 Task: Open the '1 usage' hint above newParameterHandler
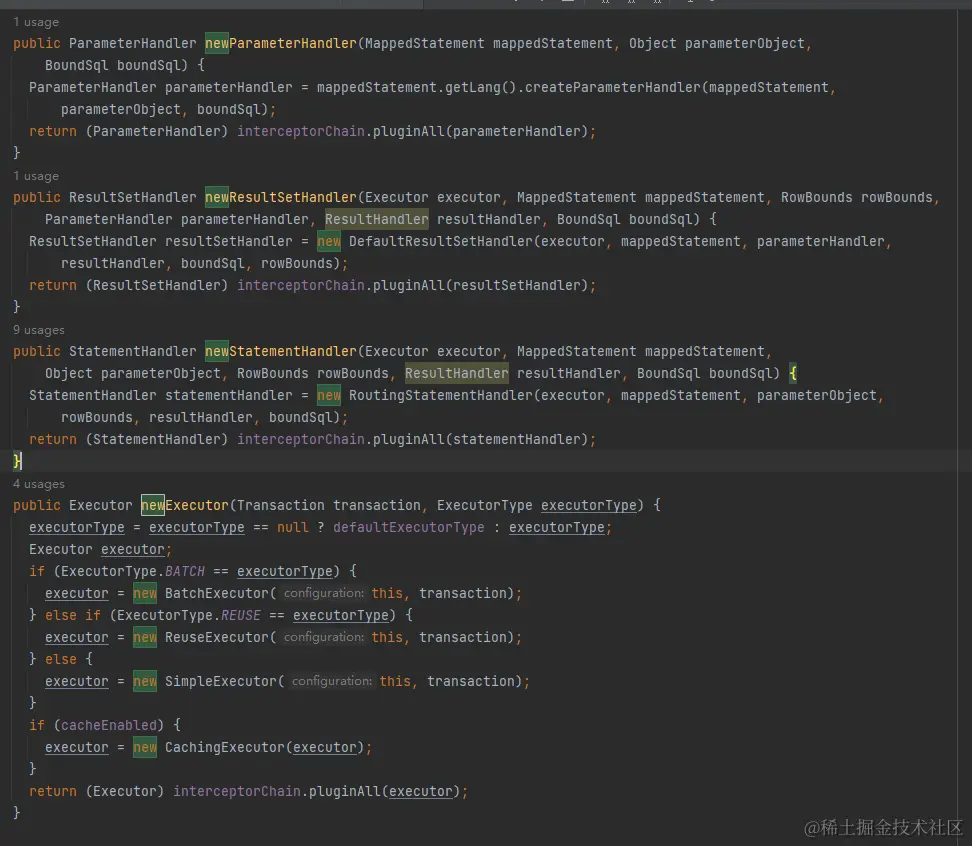[x=36, y=22]
